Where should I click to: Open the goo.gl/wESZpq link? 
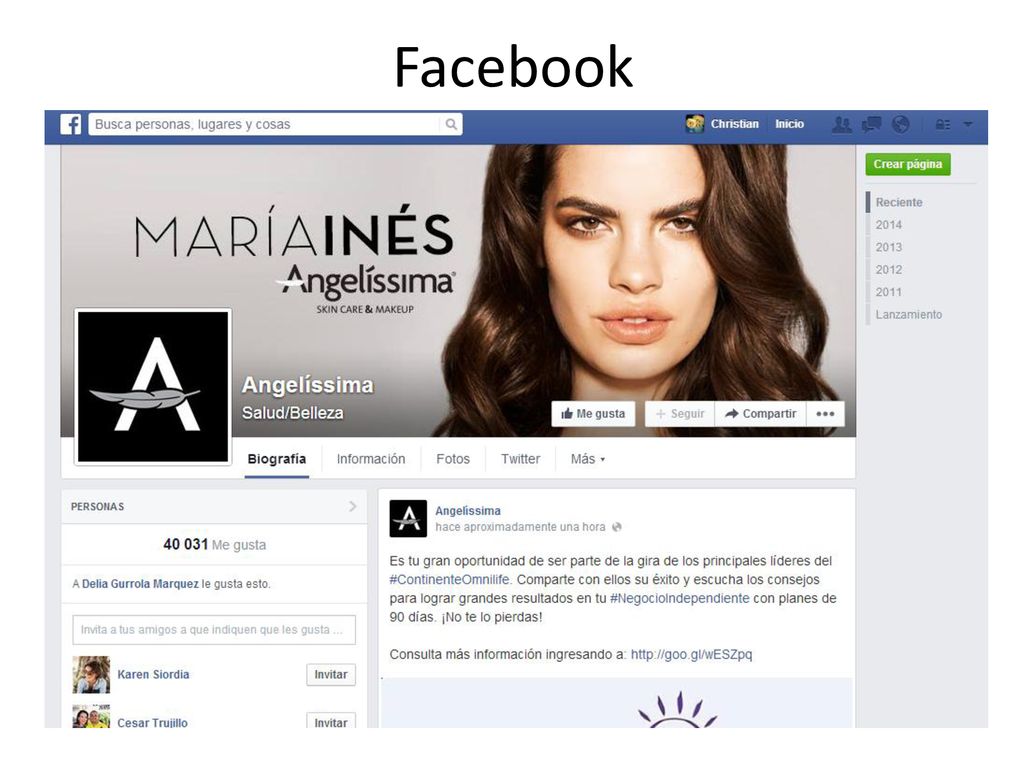692,654
